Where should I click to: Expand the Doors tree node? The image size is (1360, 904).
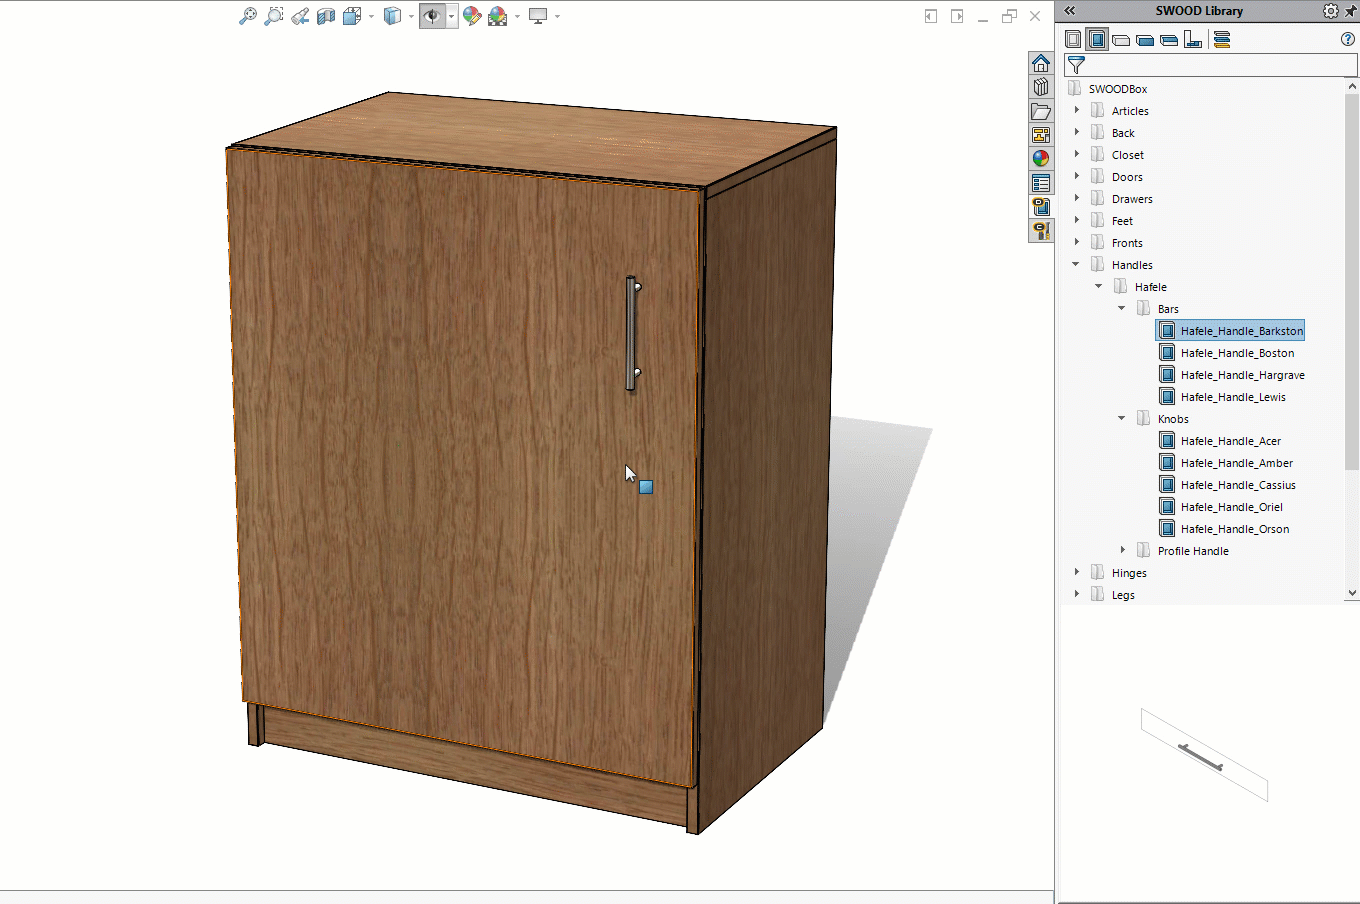[1076, 176]
